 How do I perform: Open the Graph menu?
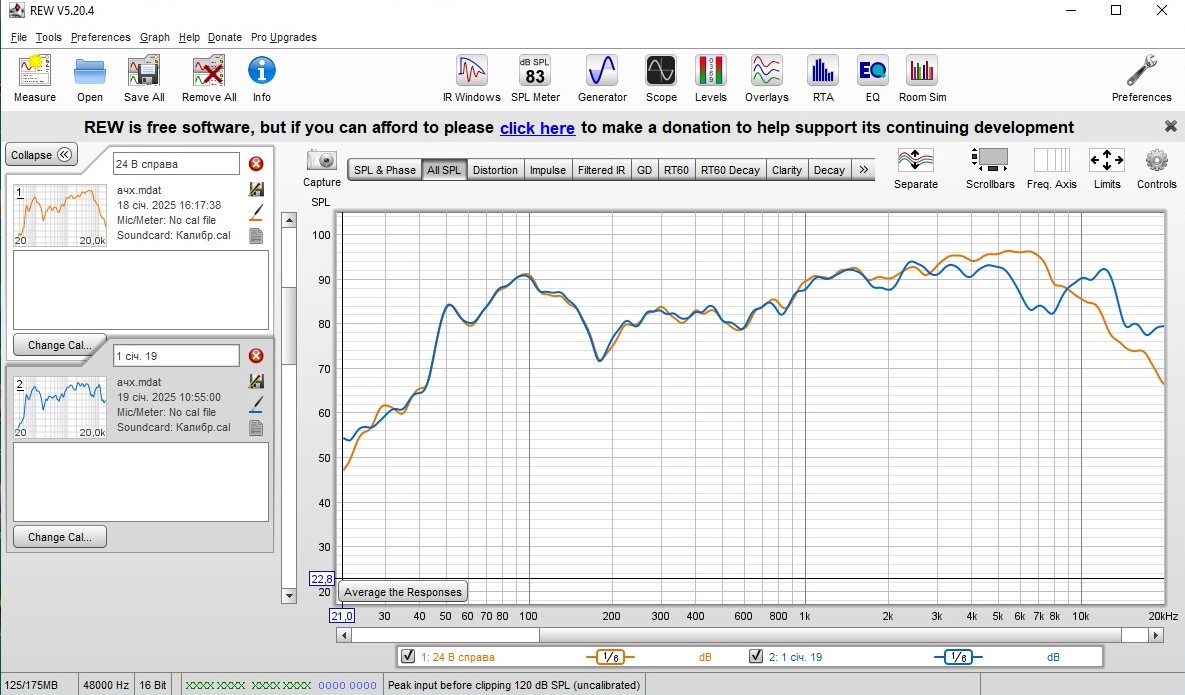click(154, 37)
